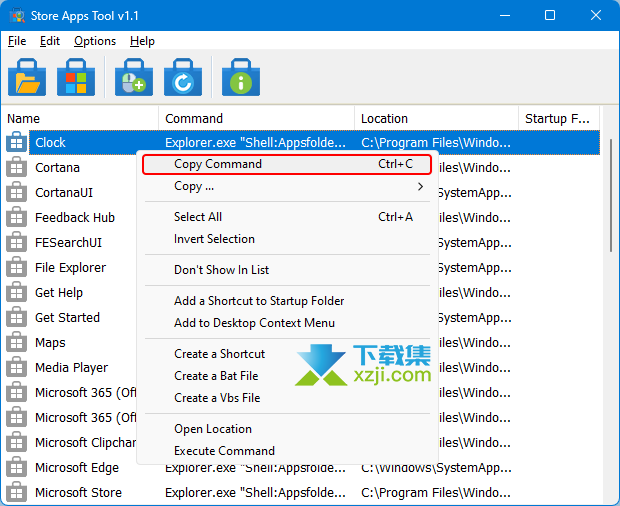Sort by the Command column header
620x506 pixels.
pyautogui.click(x=256, y=119)
